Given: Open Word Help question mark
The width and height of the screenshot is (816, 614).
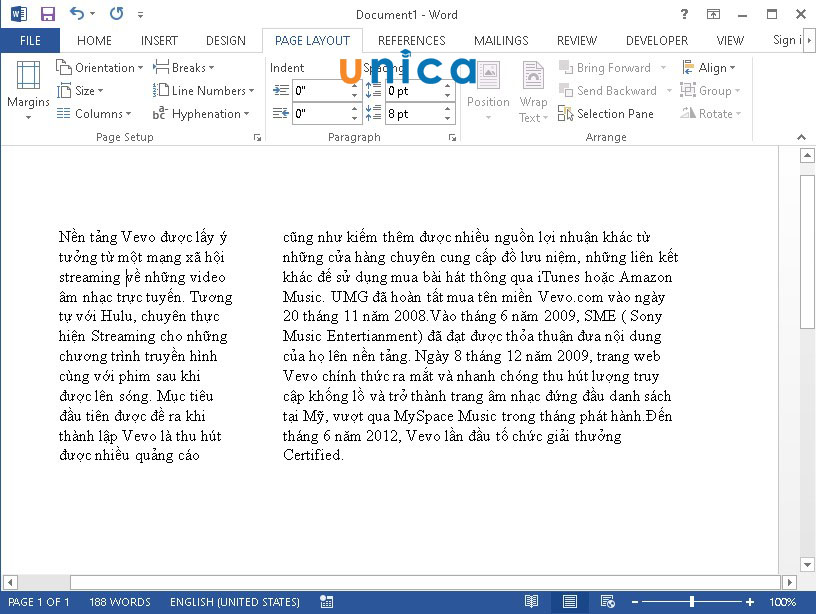Looking at the screenshot, I should (684, 14).
